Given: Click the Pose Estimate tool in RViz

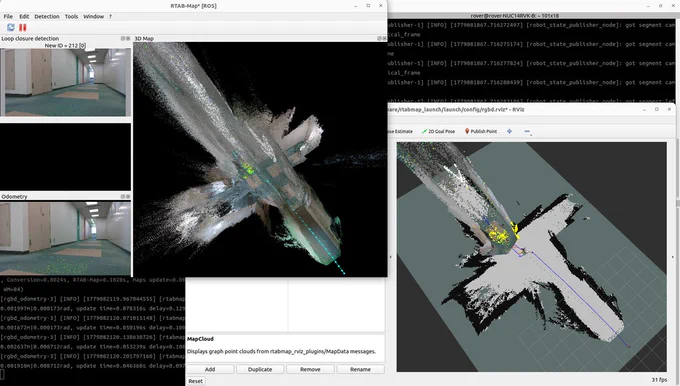Looking at the screenshot, I should click(400, 131).
